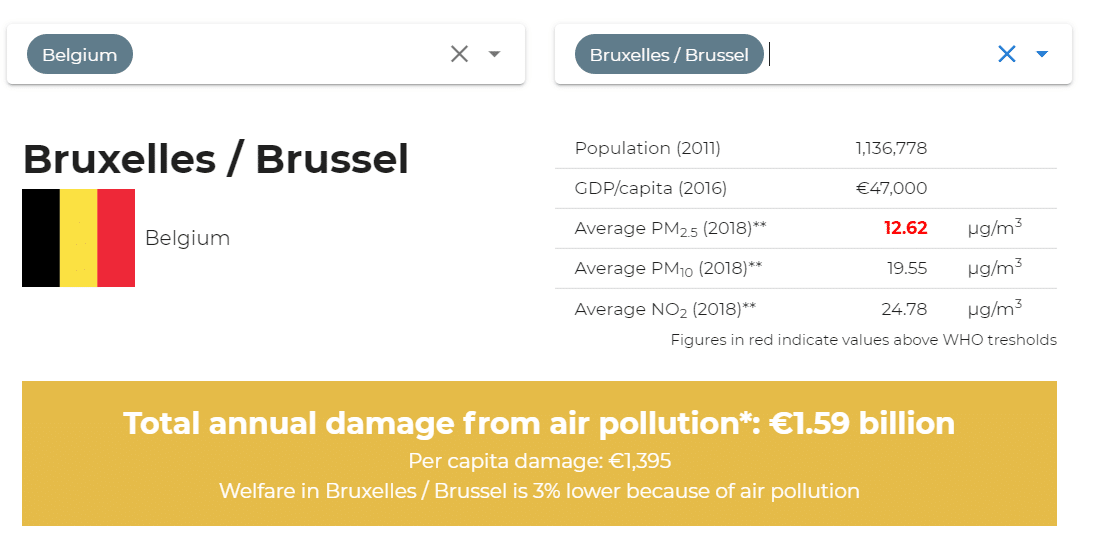This screenshot has height=543, width=1117.
Task: Open the city dropdown arrow
Action: pos(1041,54)
